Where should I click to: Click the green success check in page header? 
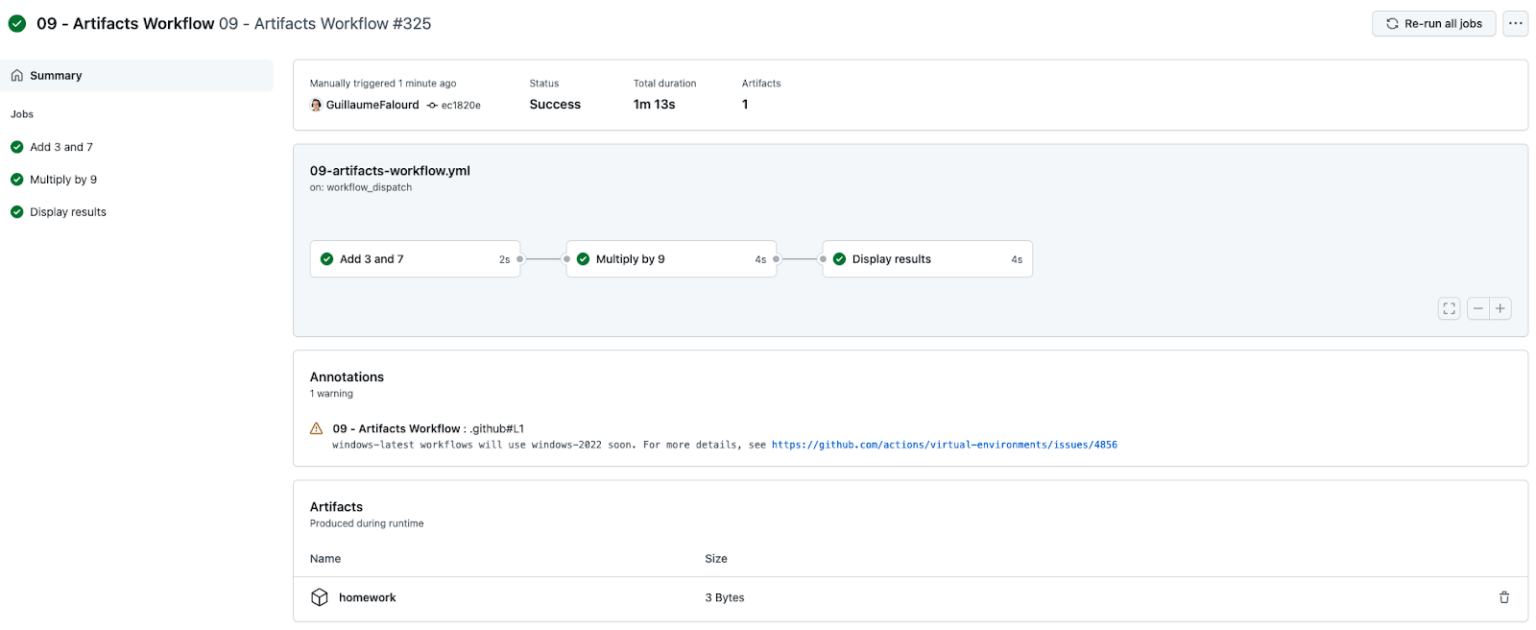pos(16,22)
